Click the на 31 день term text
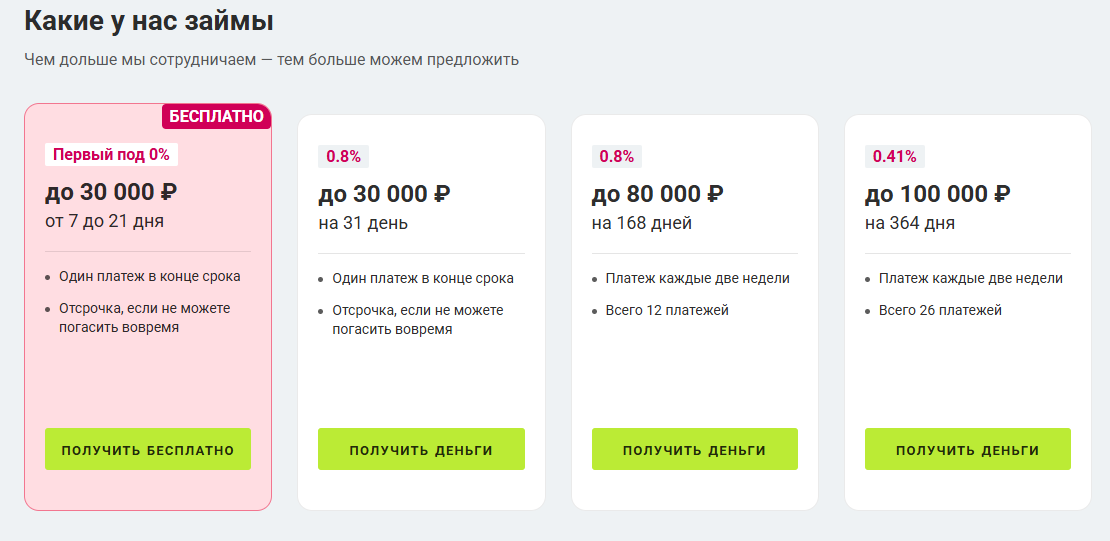Viewport: 1110px width, 541px height. coord(363,223)
